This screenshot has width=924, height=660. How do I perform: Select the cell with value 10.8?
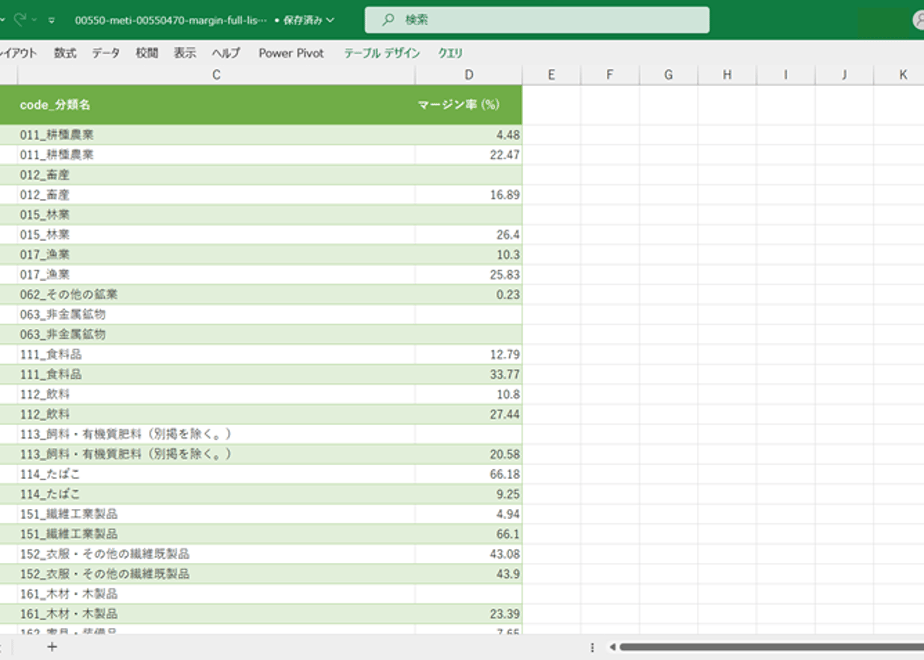[x=468, y=394]
